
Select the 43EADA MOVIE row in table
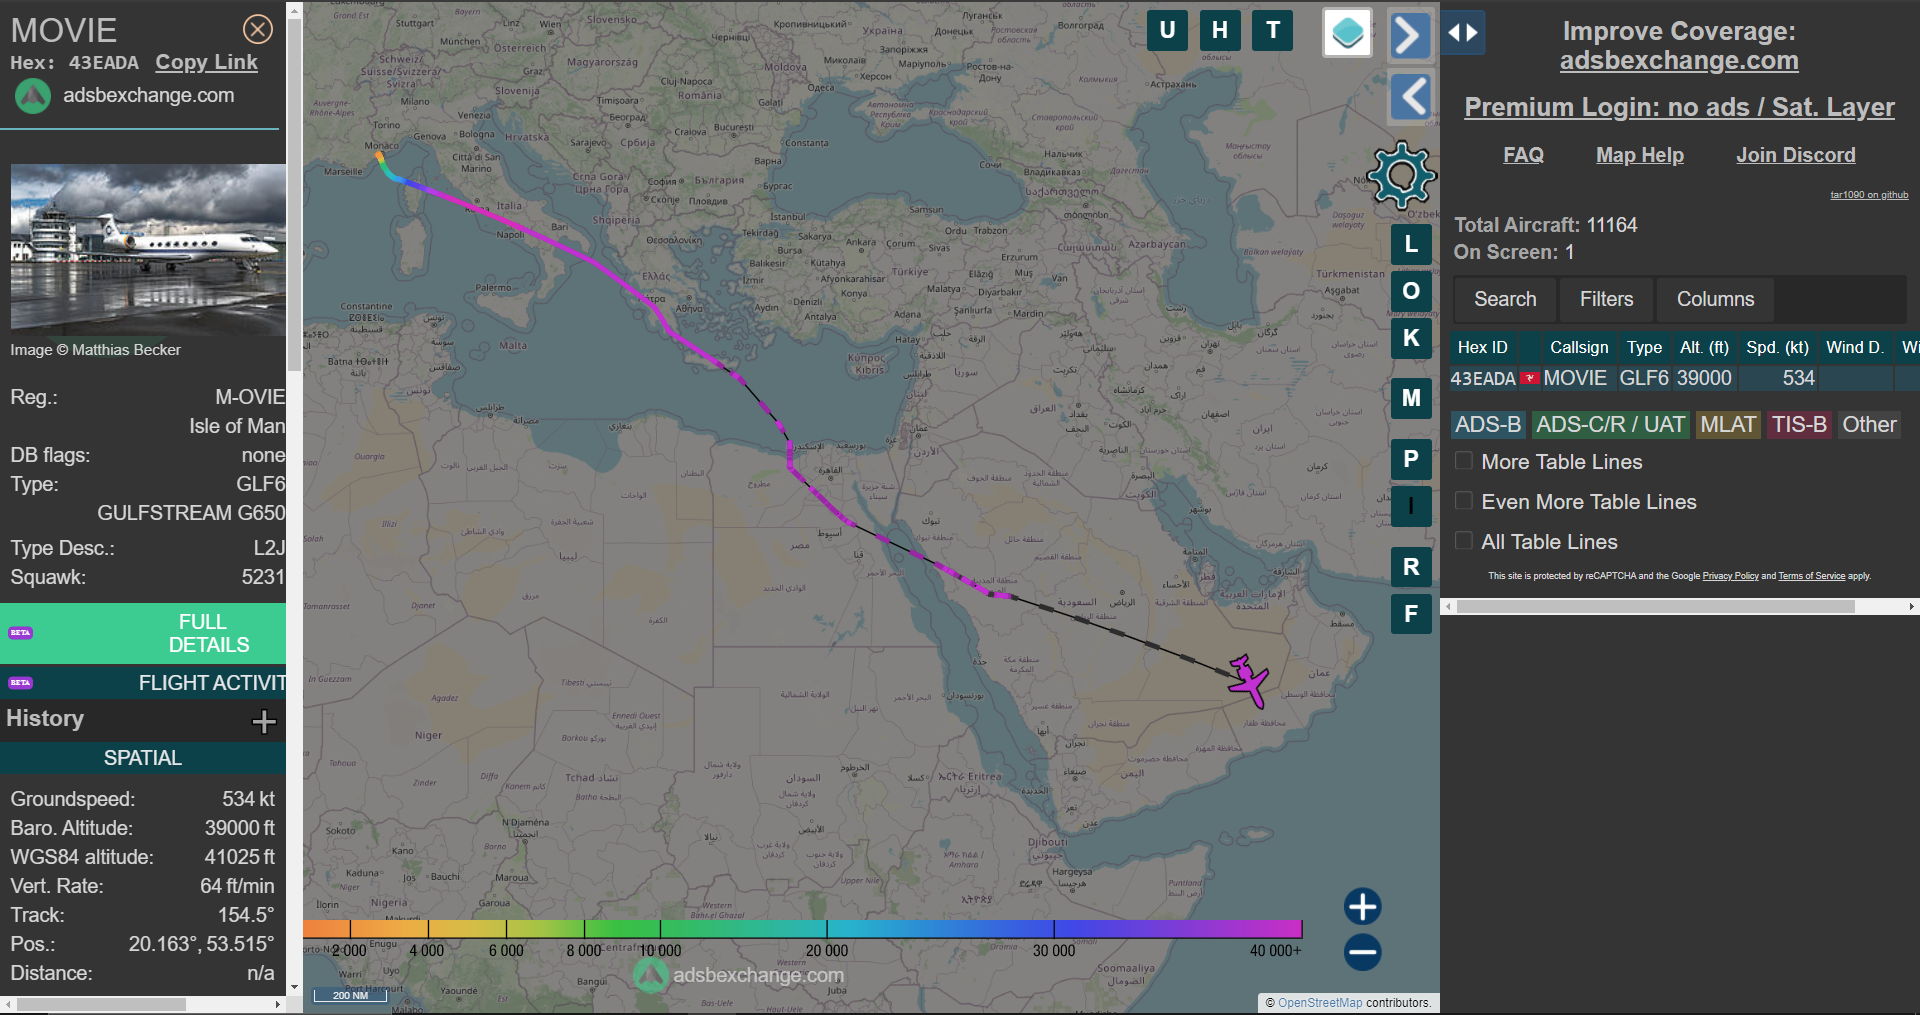point(1684,378)
